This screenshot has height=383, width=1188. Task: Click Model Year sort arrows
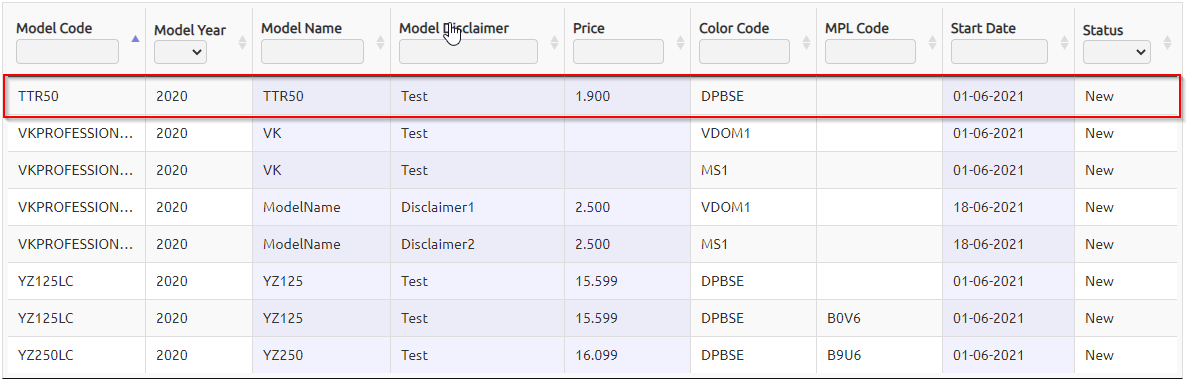pyautogui.click(x=242, y=42)
